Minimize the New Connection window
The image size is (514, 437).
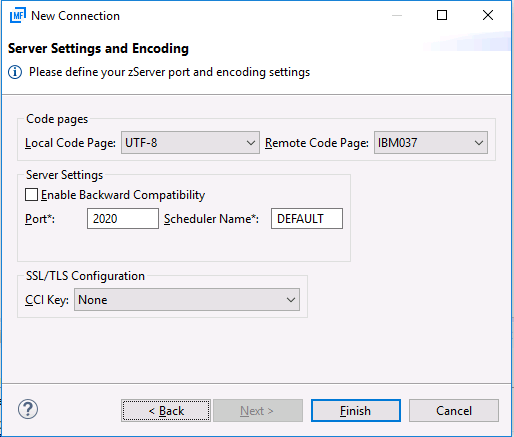pyautogui.click(x=397, y=15)
